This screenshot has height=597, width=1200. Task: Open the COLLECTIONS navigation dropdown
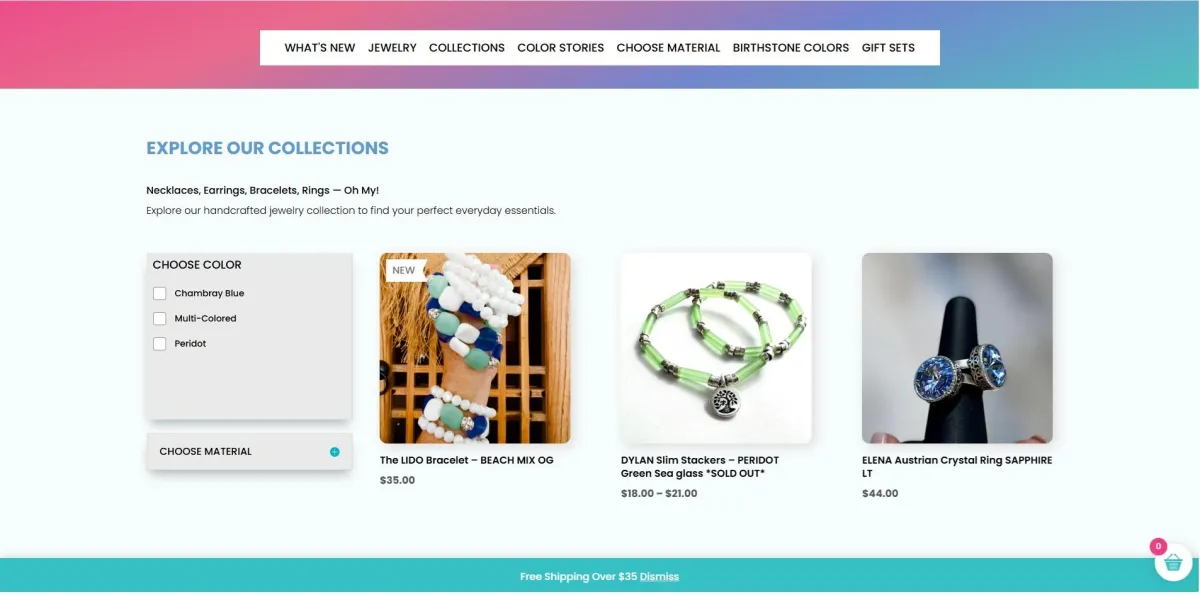pyautogui.click(x=467, y=48)
